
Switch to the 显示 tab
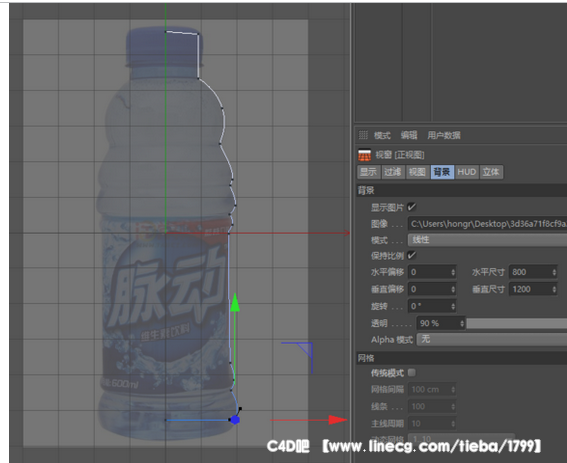368,172
